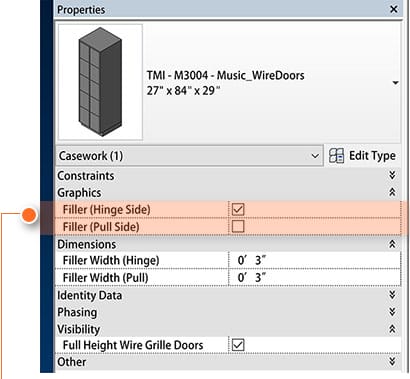Open the type selector dropdown arrow
The image size is (410, 379).
point(395,83)
